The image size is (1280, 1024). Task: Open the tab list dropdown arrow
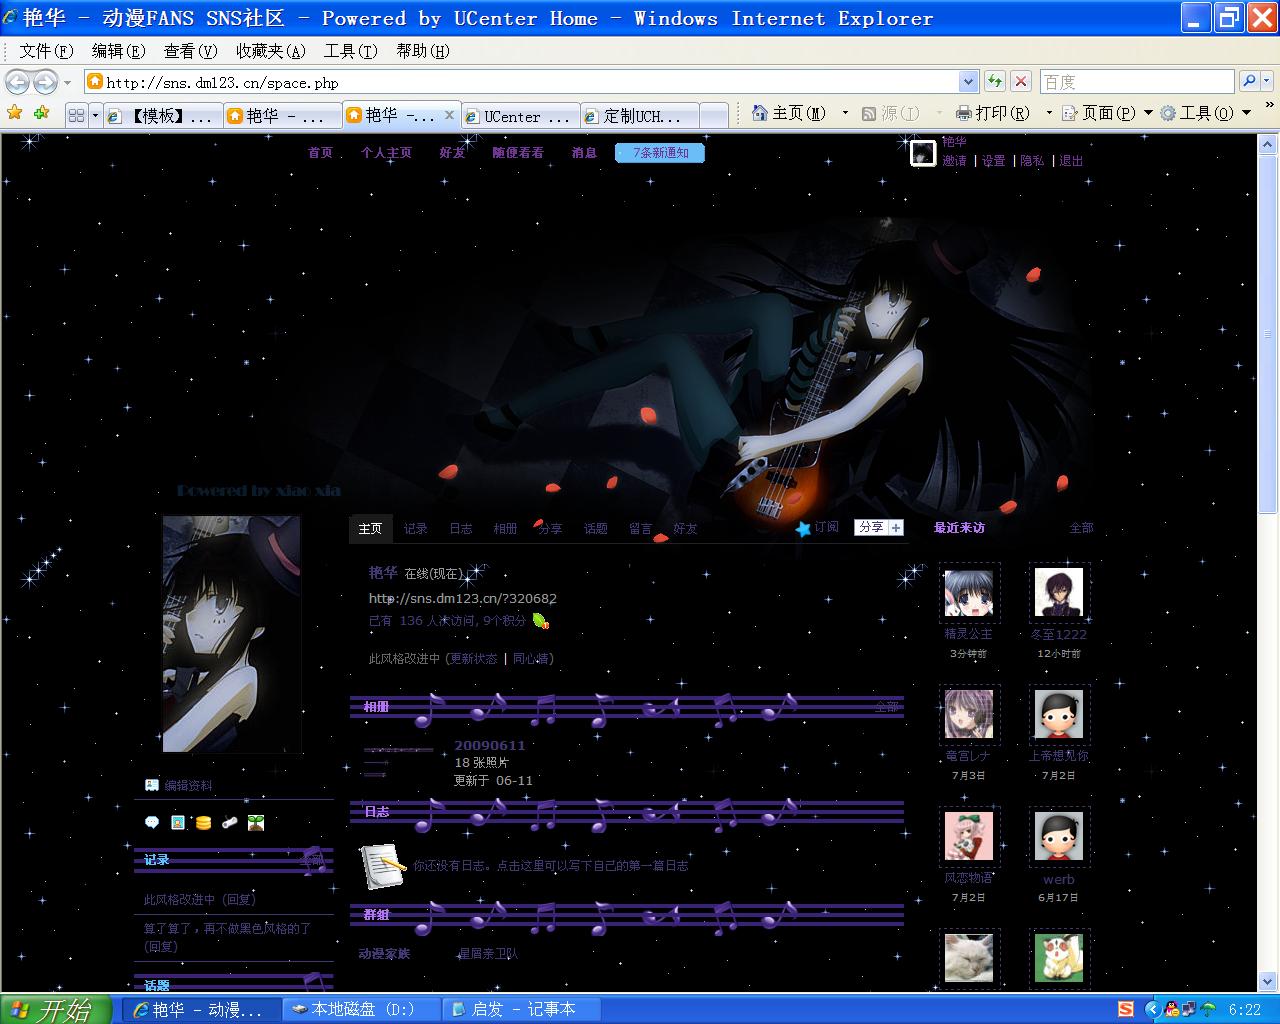pos(95,116)
